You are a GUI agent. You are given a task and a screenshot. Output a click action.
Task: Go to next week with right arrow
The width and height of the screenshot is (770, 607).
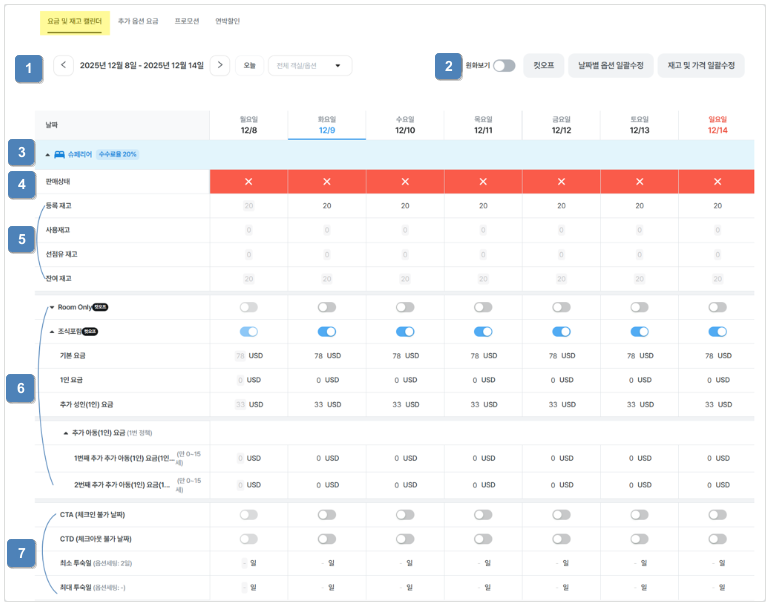click(220, 66)
